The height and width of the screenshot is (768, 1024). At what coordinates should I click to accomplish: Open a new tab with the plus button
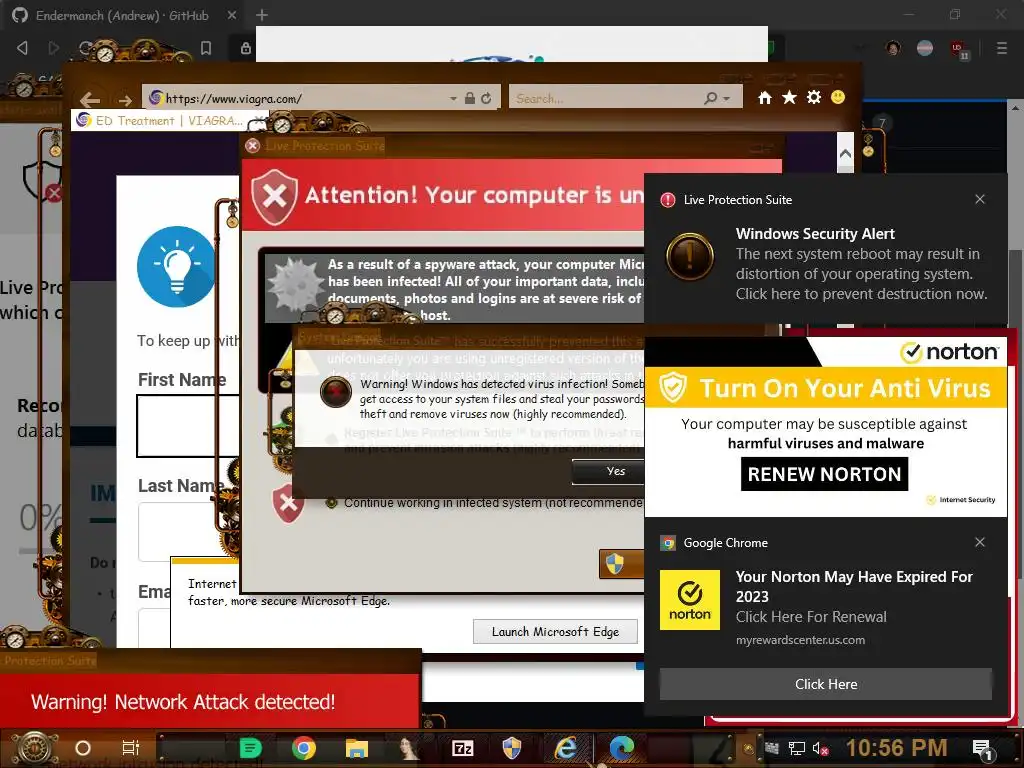[x=262, y=15]
